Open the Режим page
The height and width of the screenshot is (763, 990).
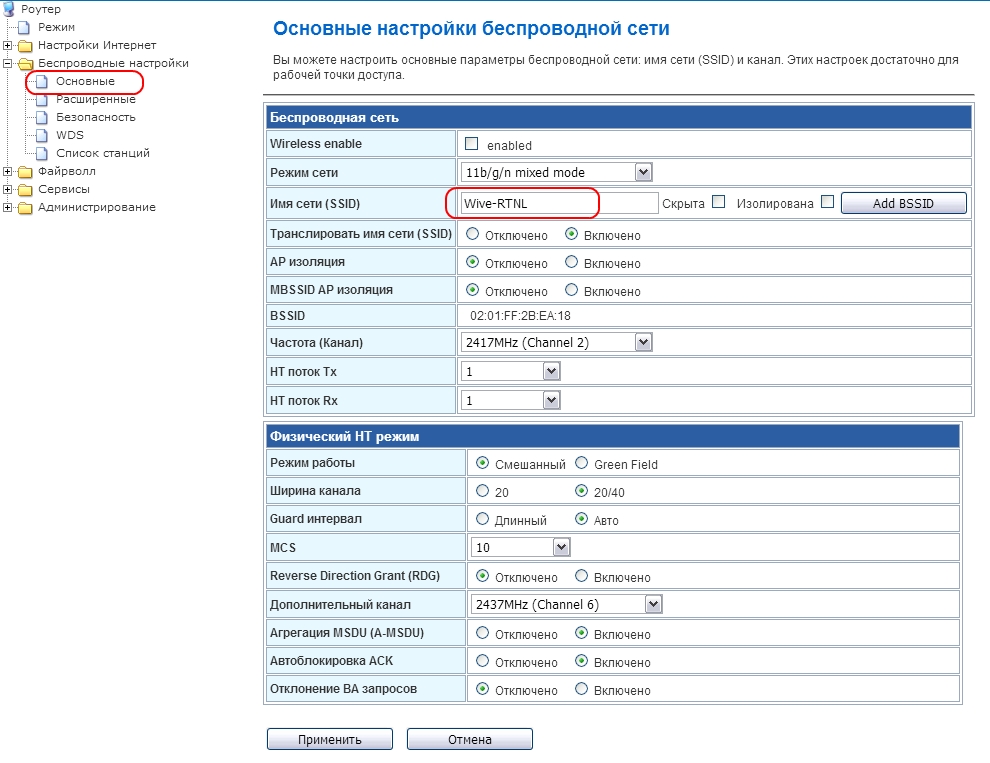pyautogui.click(x=56, y=27)
